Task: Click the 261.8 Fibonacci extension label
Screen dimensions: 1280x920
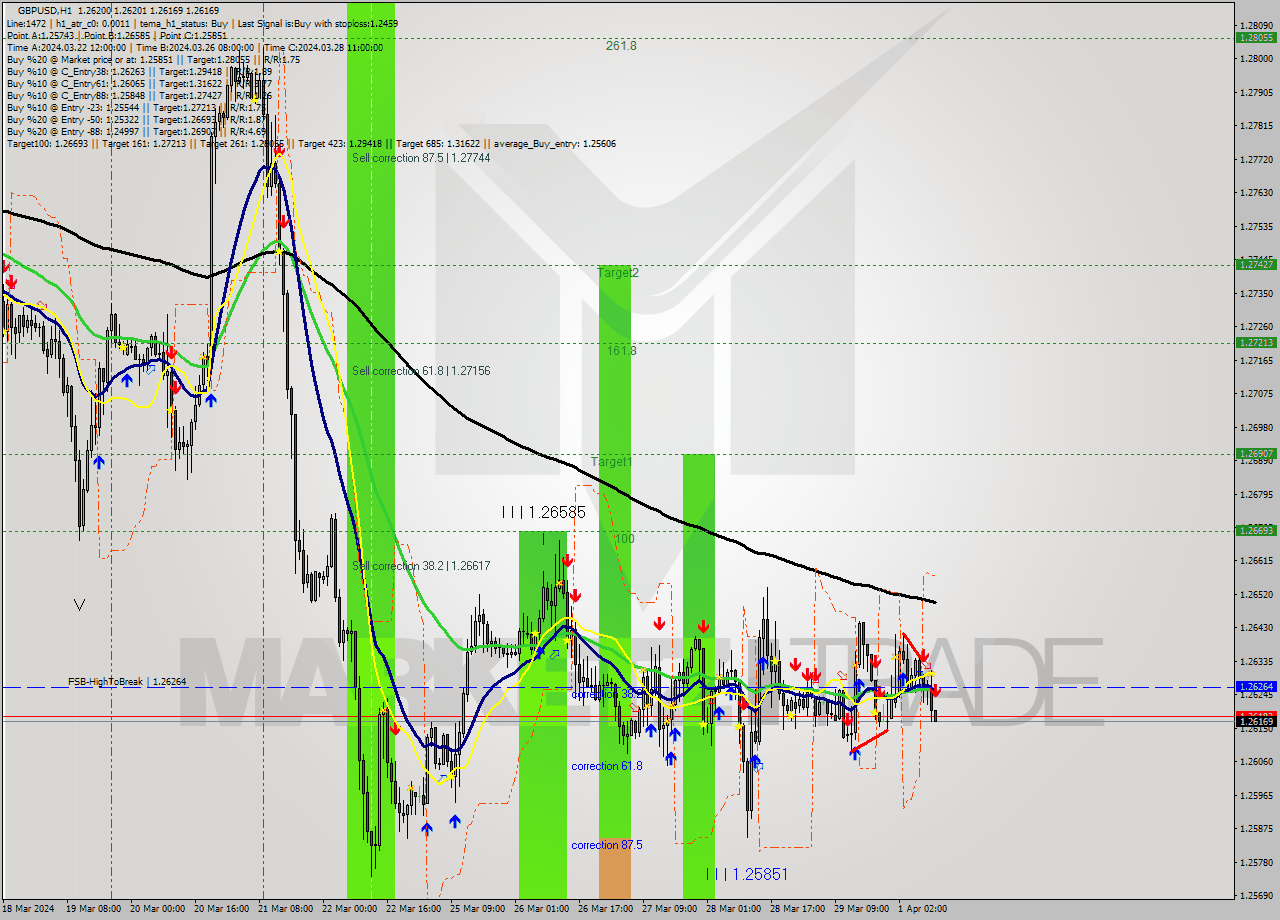Action: pos(620,45)
